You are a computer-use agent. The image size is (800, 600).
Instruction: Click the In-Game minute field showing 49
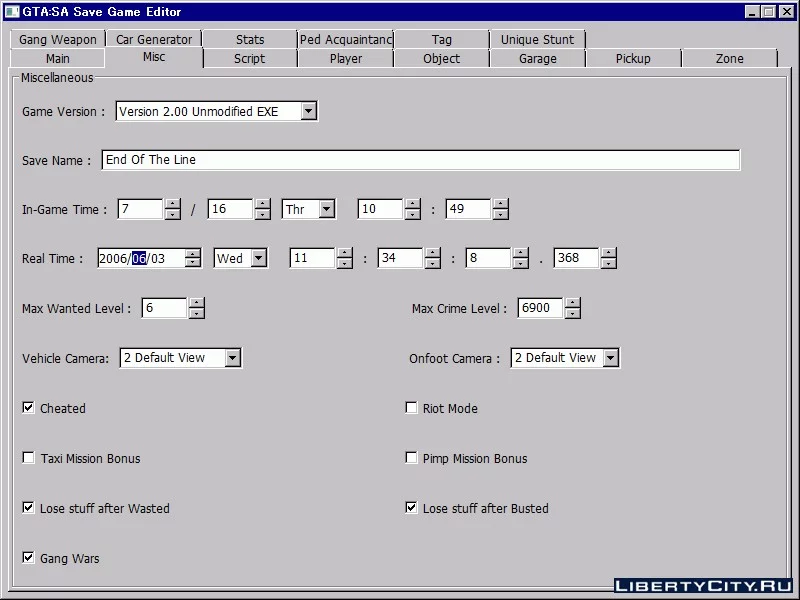[x=468, y=209]
